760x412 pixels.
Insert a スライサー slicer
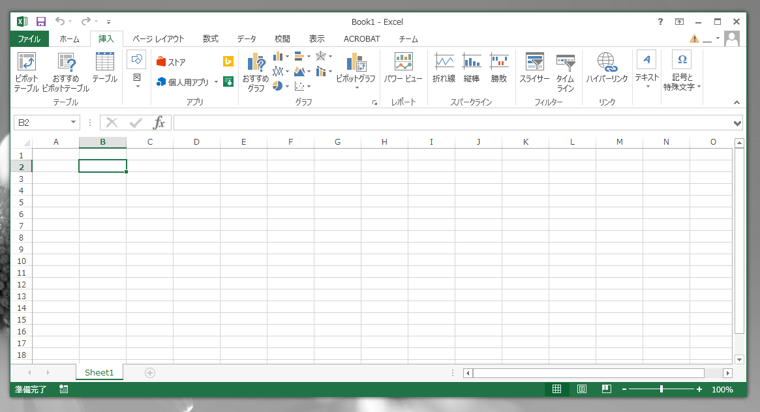point(535,67)
